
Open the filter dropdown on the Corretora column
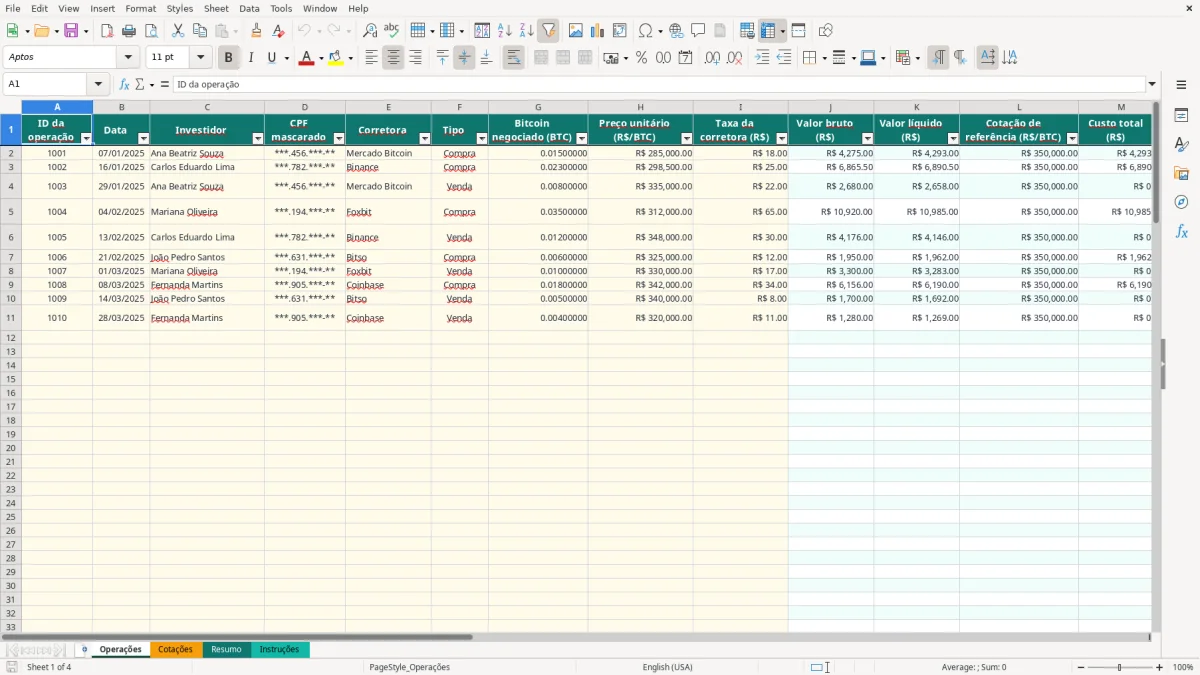(x=424, y=138)
